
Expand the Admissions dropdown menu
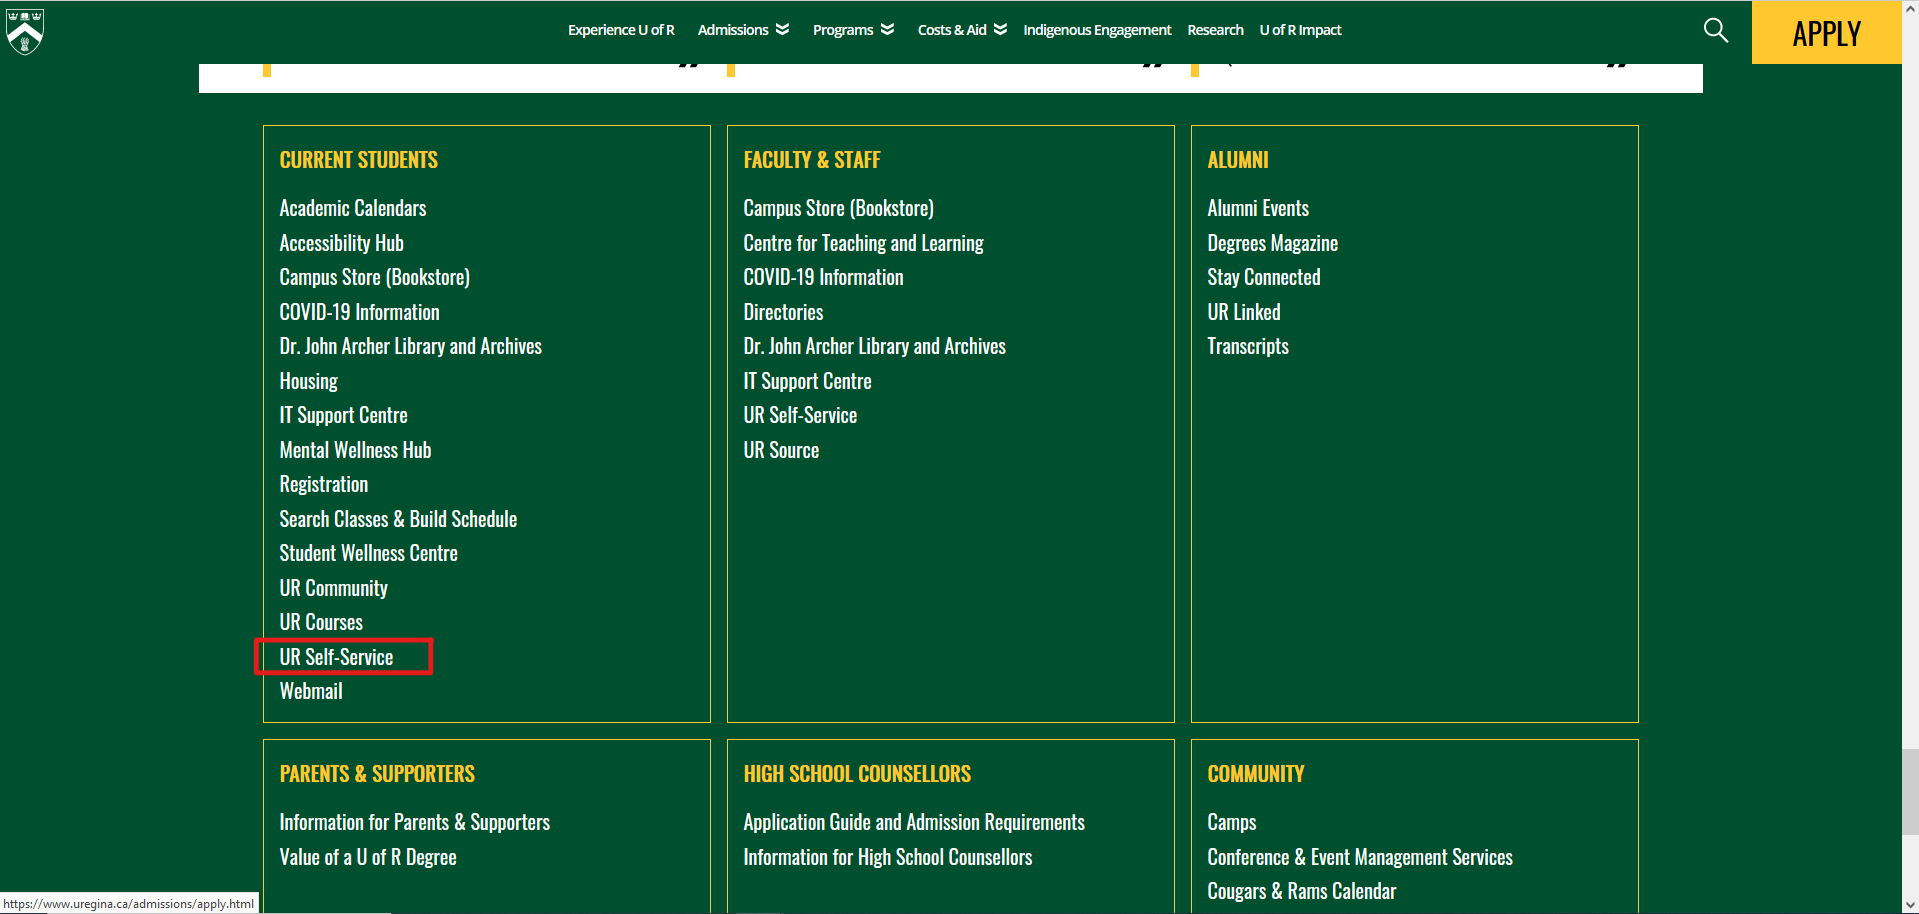pyautogui.click(x=743, y=30)
